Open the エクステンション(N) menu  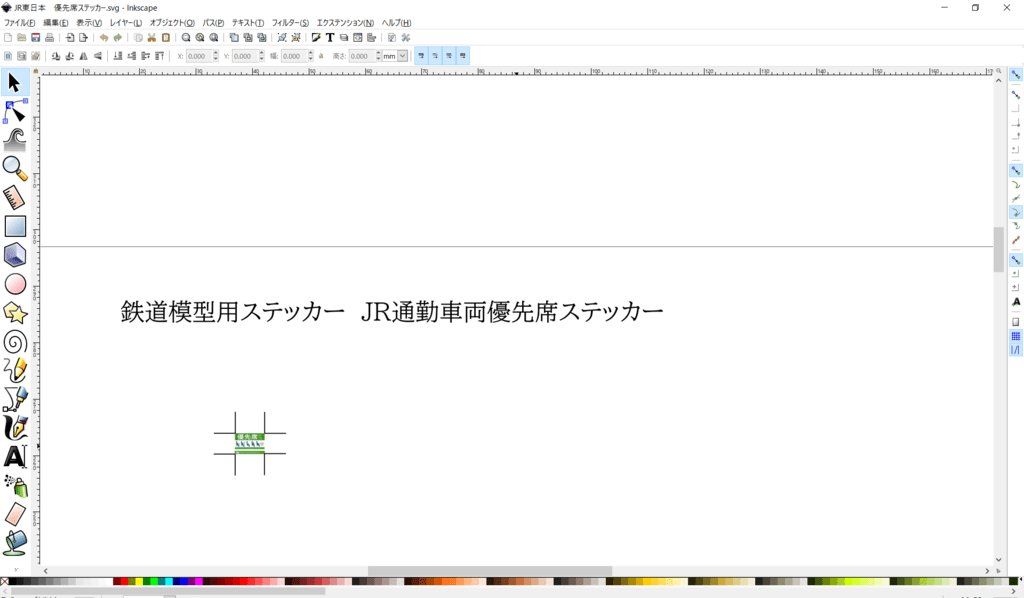pos(345,23)
